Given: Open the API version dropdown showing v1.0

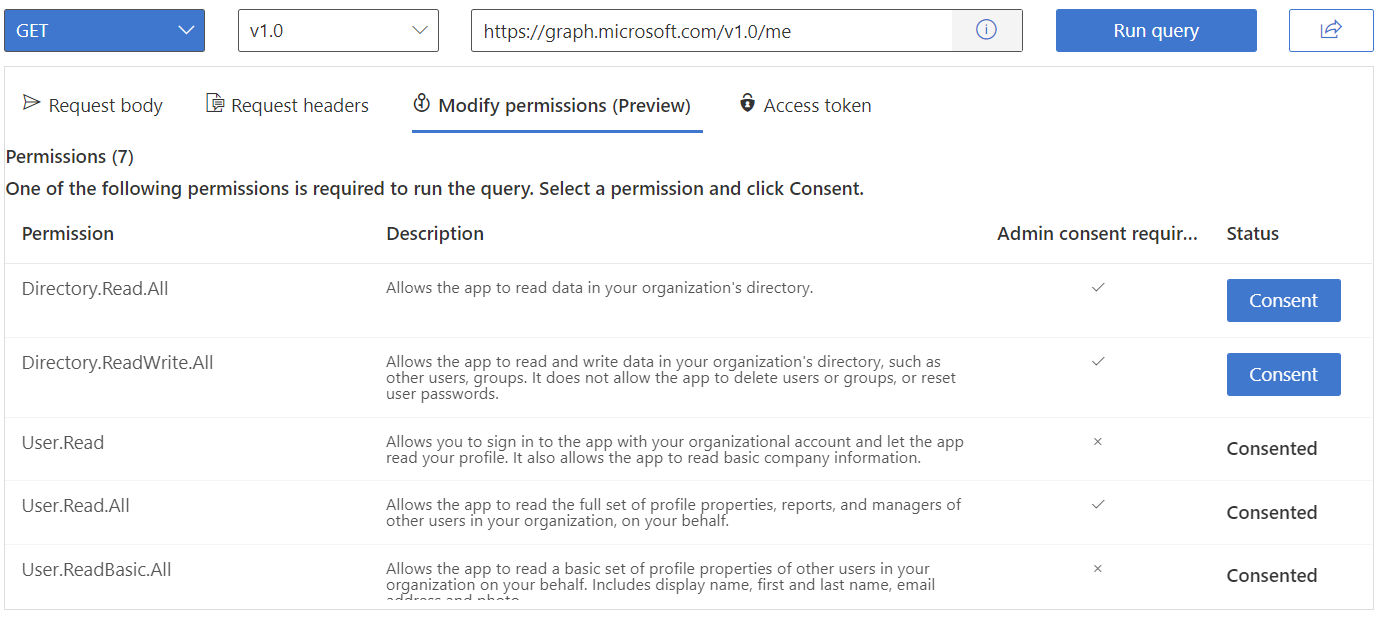Looking at the screenshot, I should (x=337, y=30).
